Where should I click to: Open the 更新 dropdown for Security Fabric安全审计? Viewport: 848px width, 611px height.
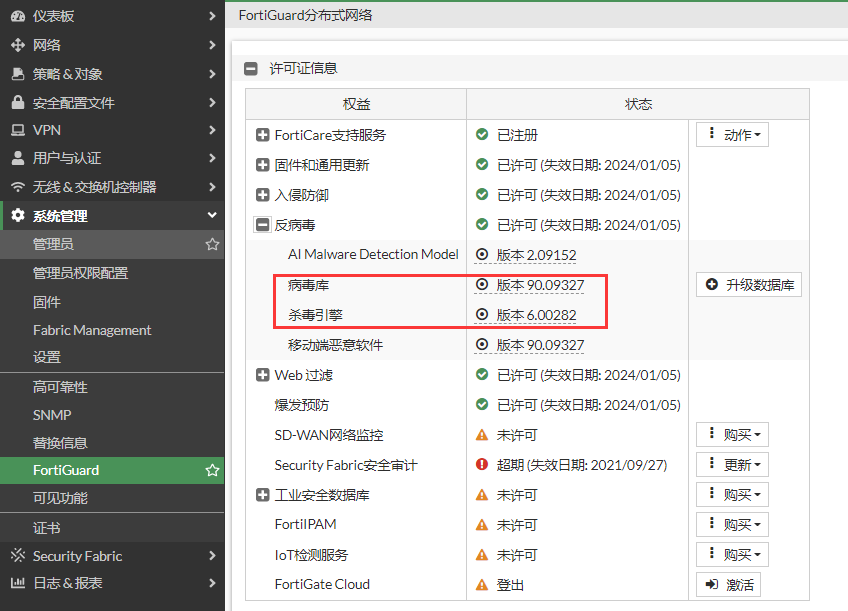point(732,465)
